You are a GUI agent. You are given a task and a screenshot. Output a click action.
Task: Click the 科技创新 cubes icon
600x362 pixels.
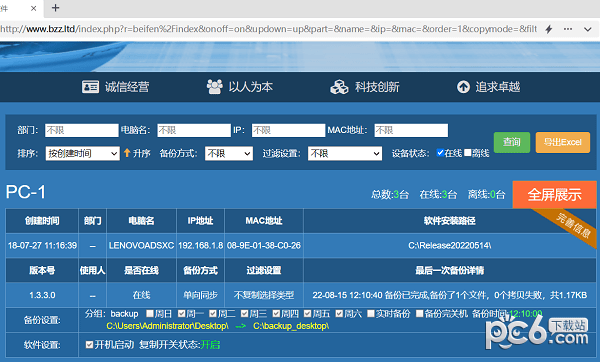[339, 87]
